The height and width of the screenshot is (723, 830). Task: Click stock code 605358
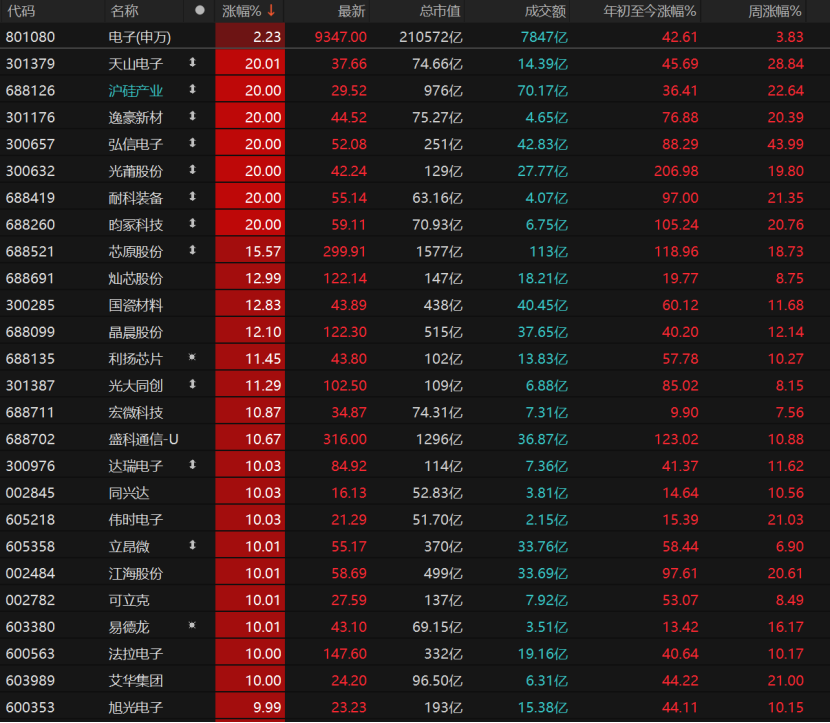pyautogui.click(x=30, y=547)
